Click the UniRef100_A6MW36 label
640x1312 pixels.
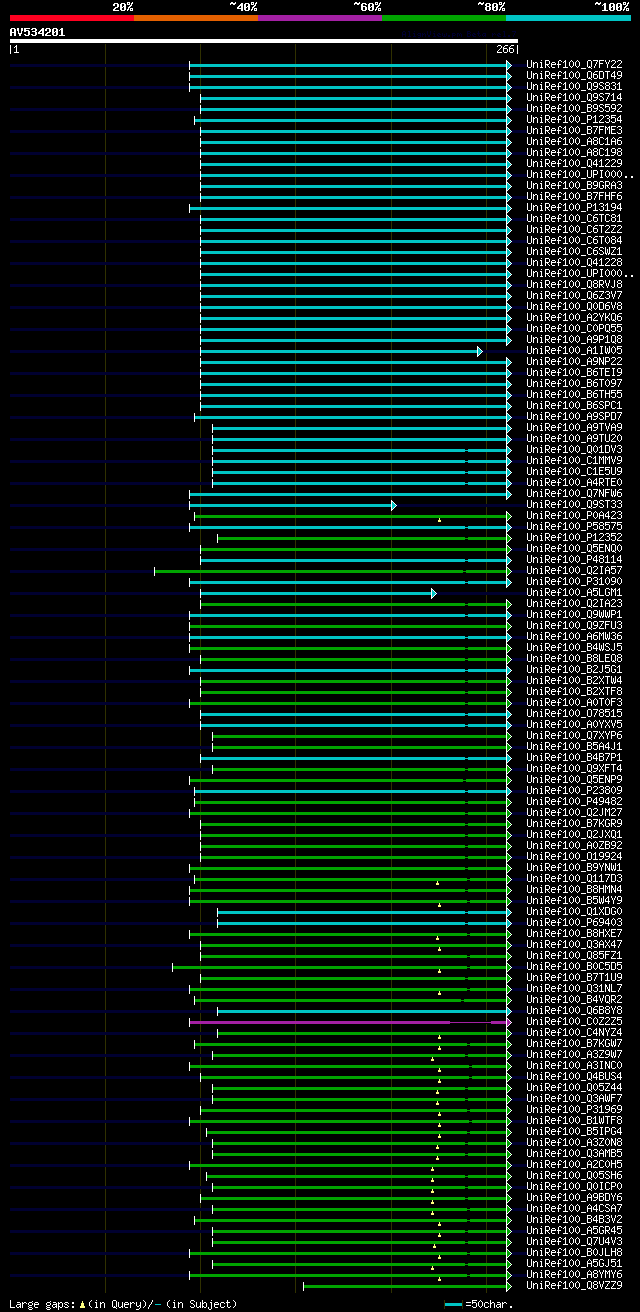click(575, 636)
